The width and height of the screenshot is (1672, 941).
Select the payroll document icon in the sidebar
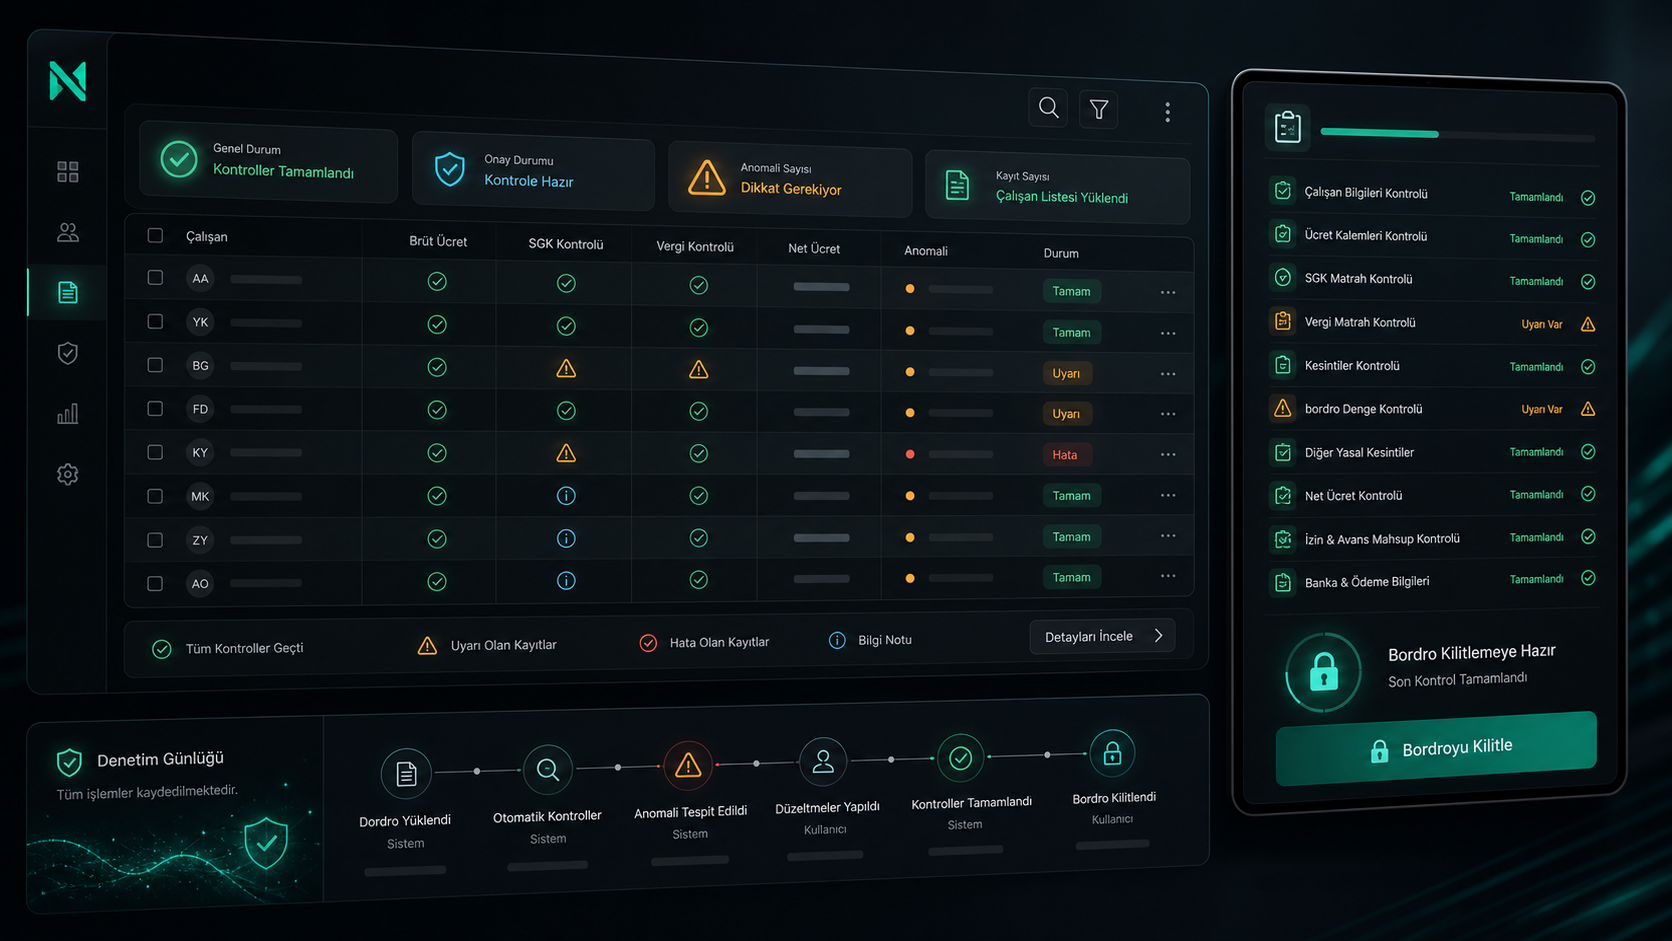tap(68, 292)
